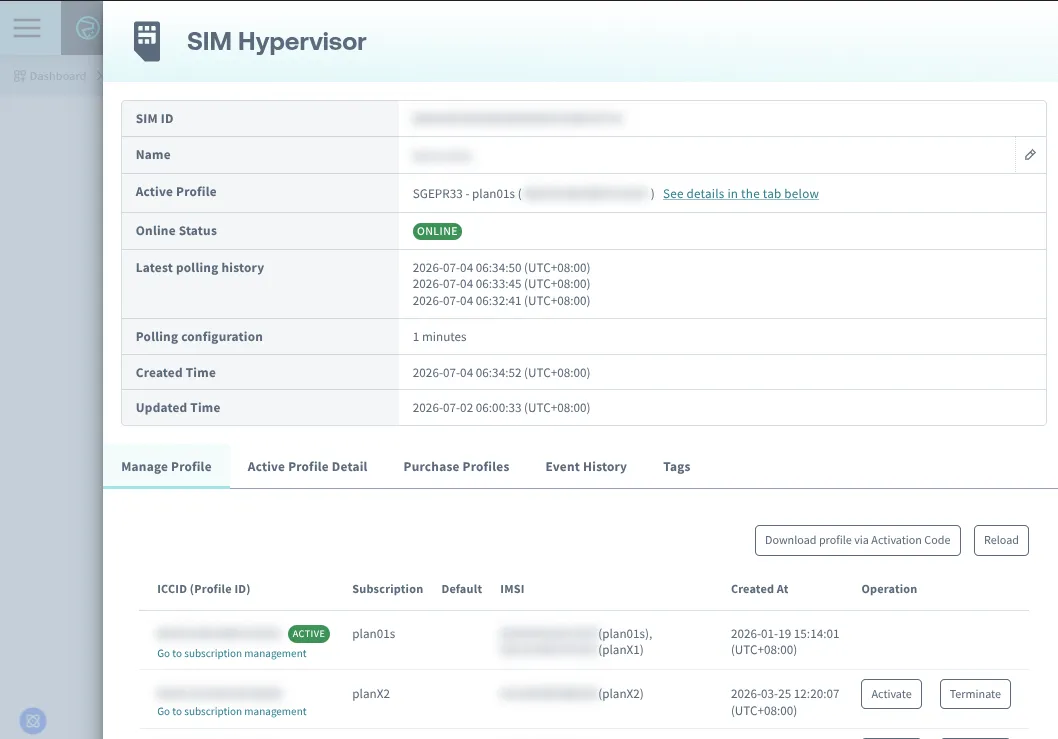
Task: Click the logo icon in top bar
Action: coord(87,28)
